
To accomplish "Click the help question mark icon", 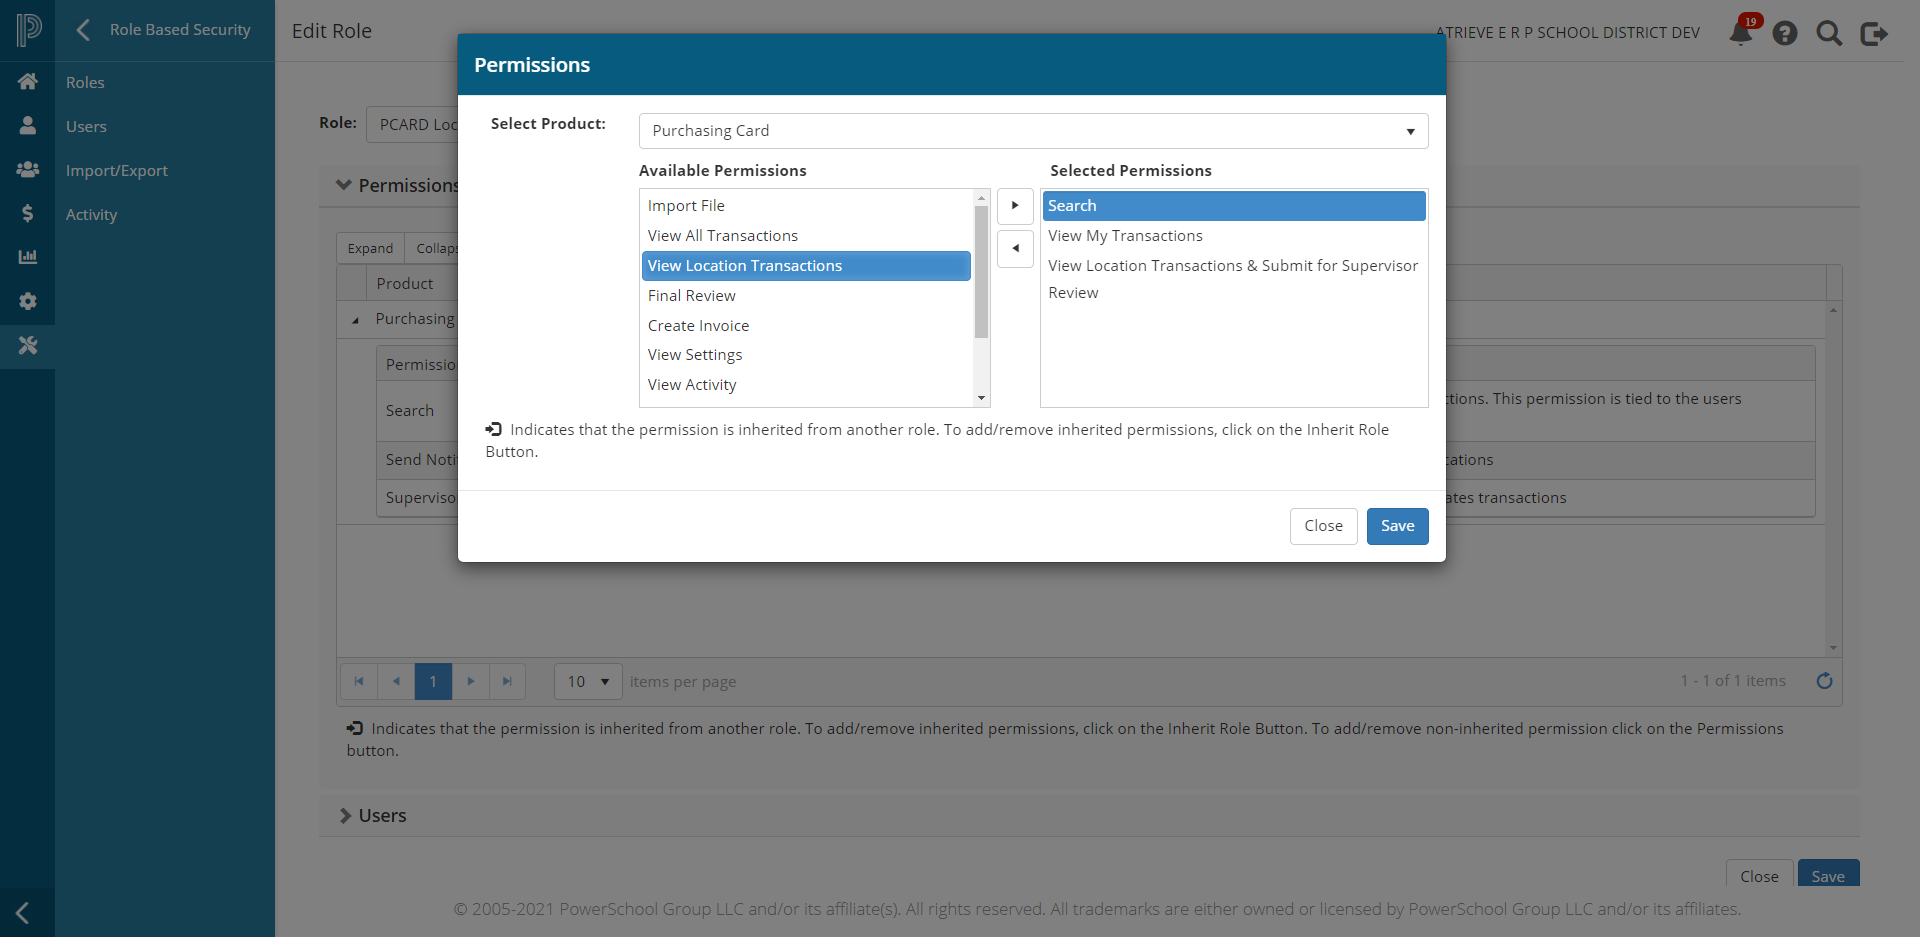I will point(1786,32).
